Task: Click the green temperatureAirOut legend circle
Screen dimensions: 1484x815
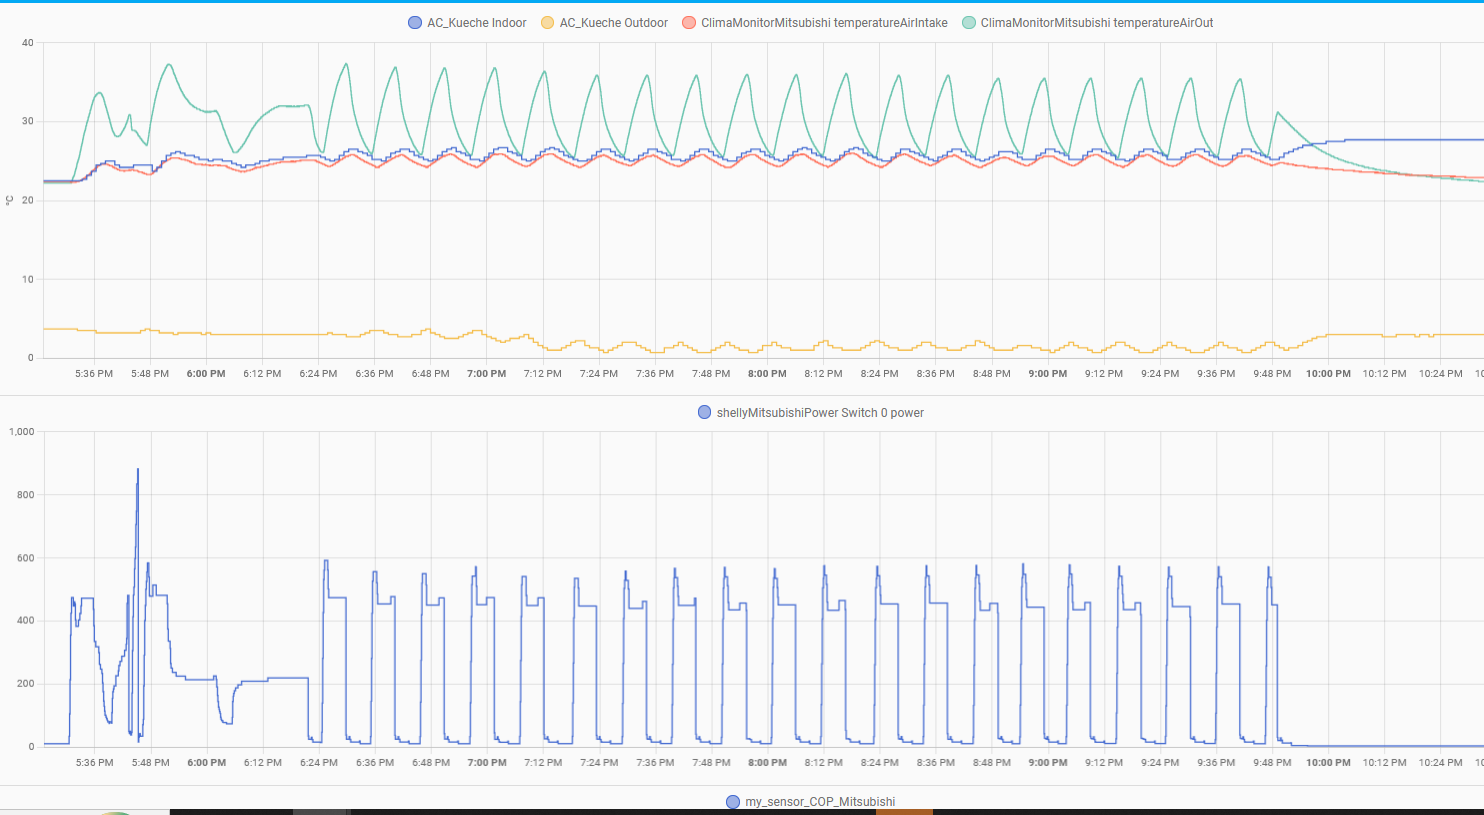Action: pos(969,23)
